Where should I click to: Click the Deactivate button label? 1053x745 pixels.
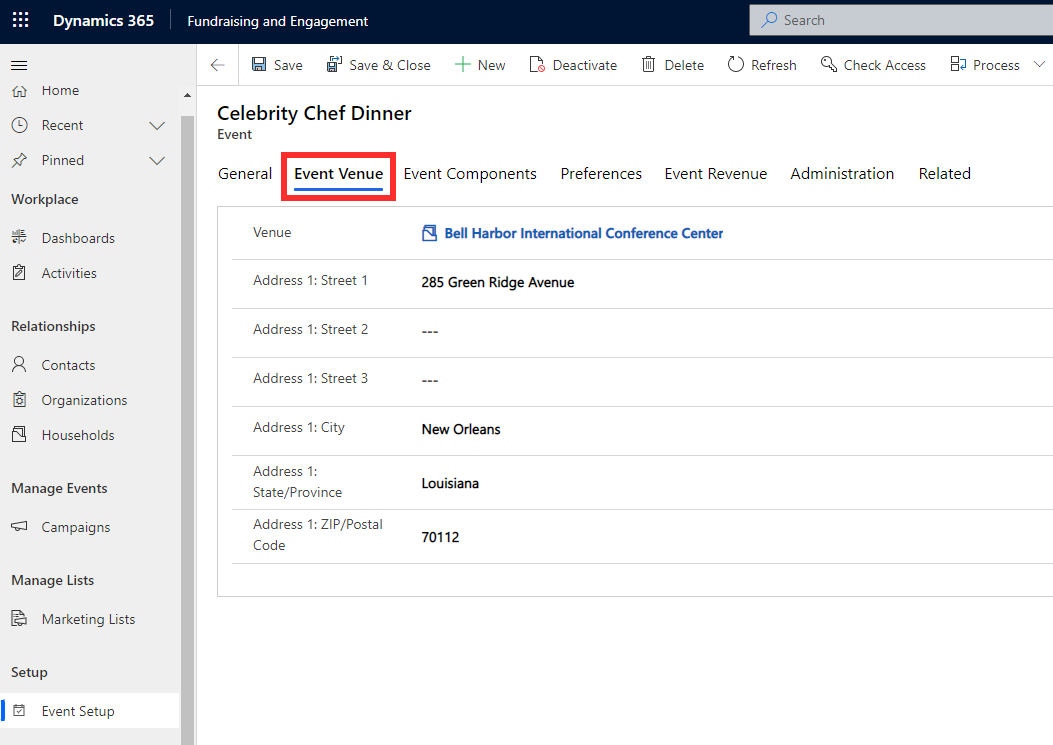click(585, 65)
